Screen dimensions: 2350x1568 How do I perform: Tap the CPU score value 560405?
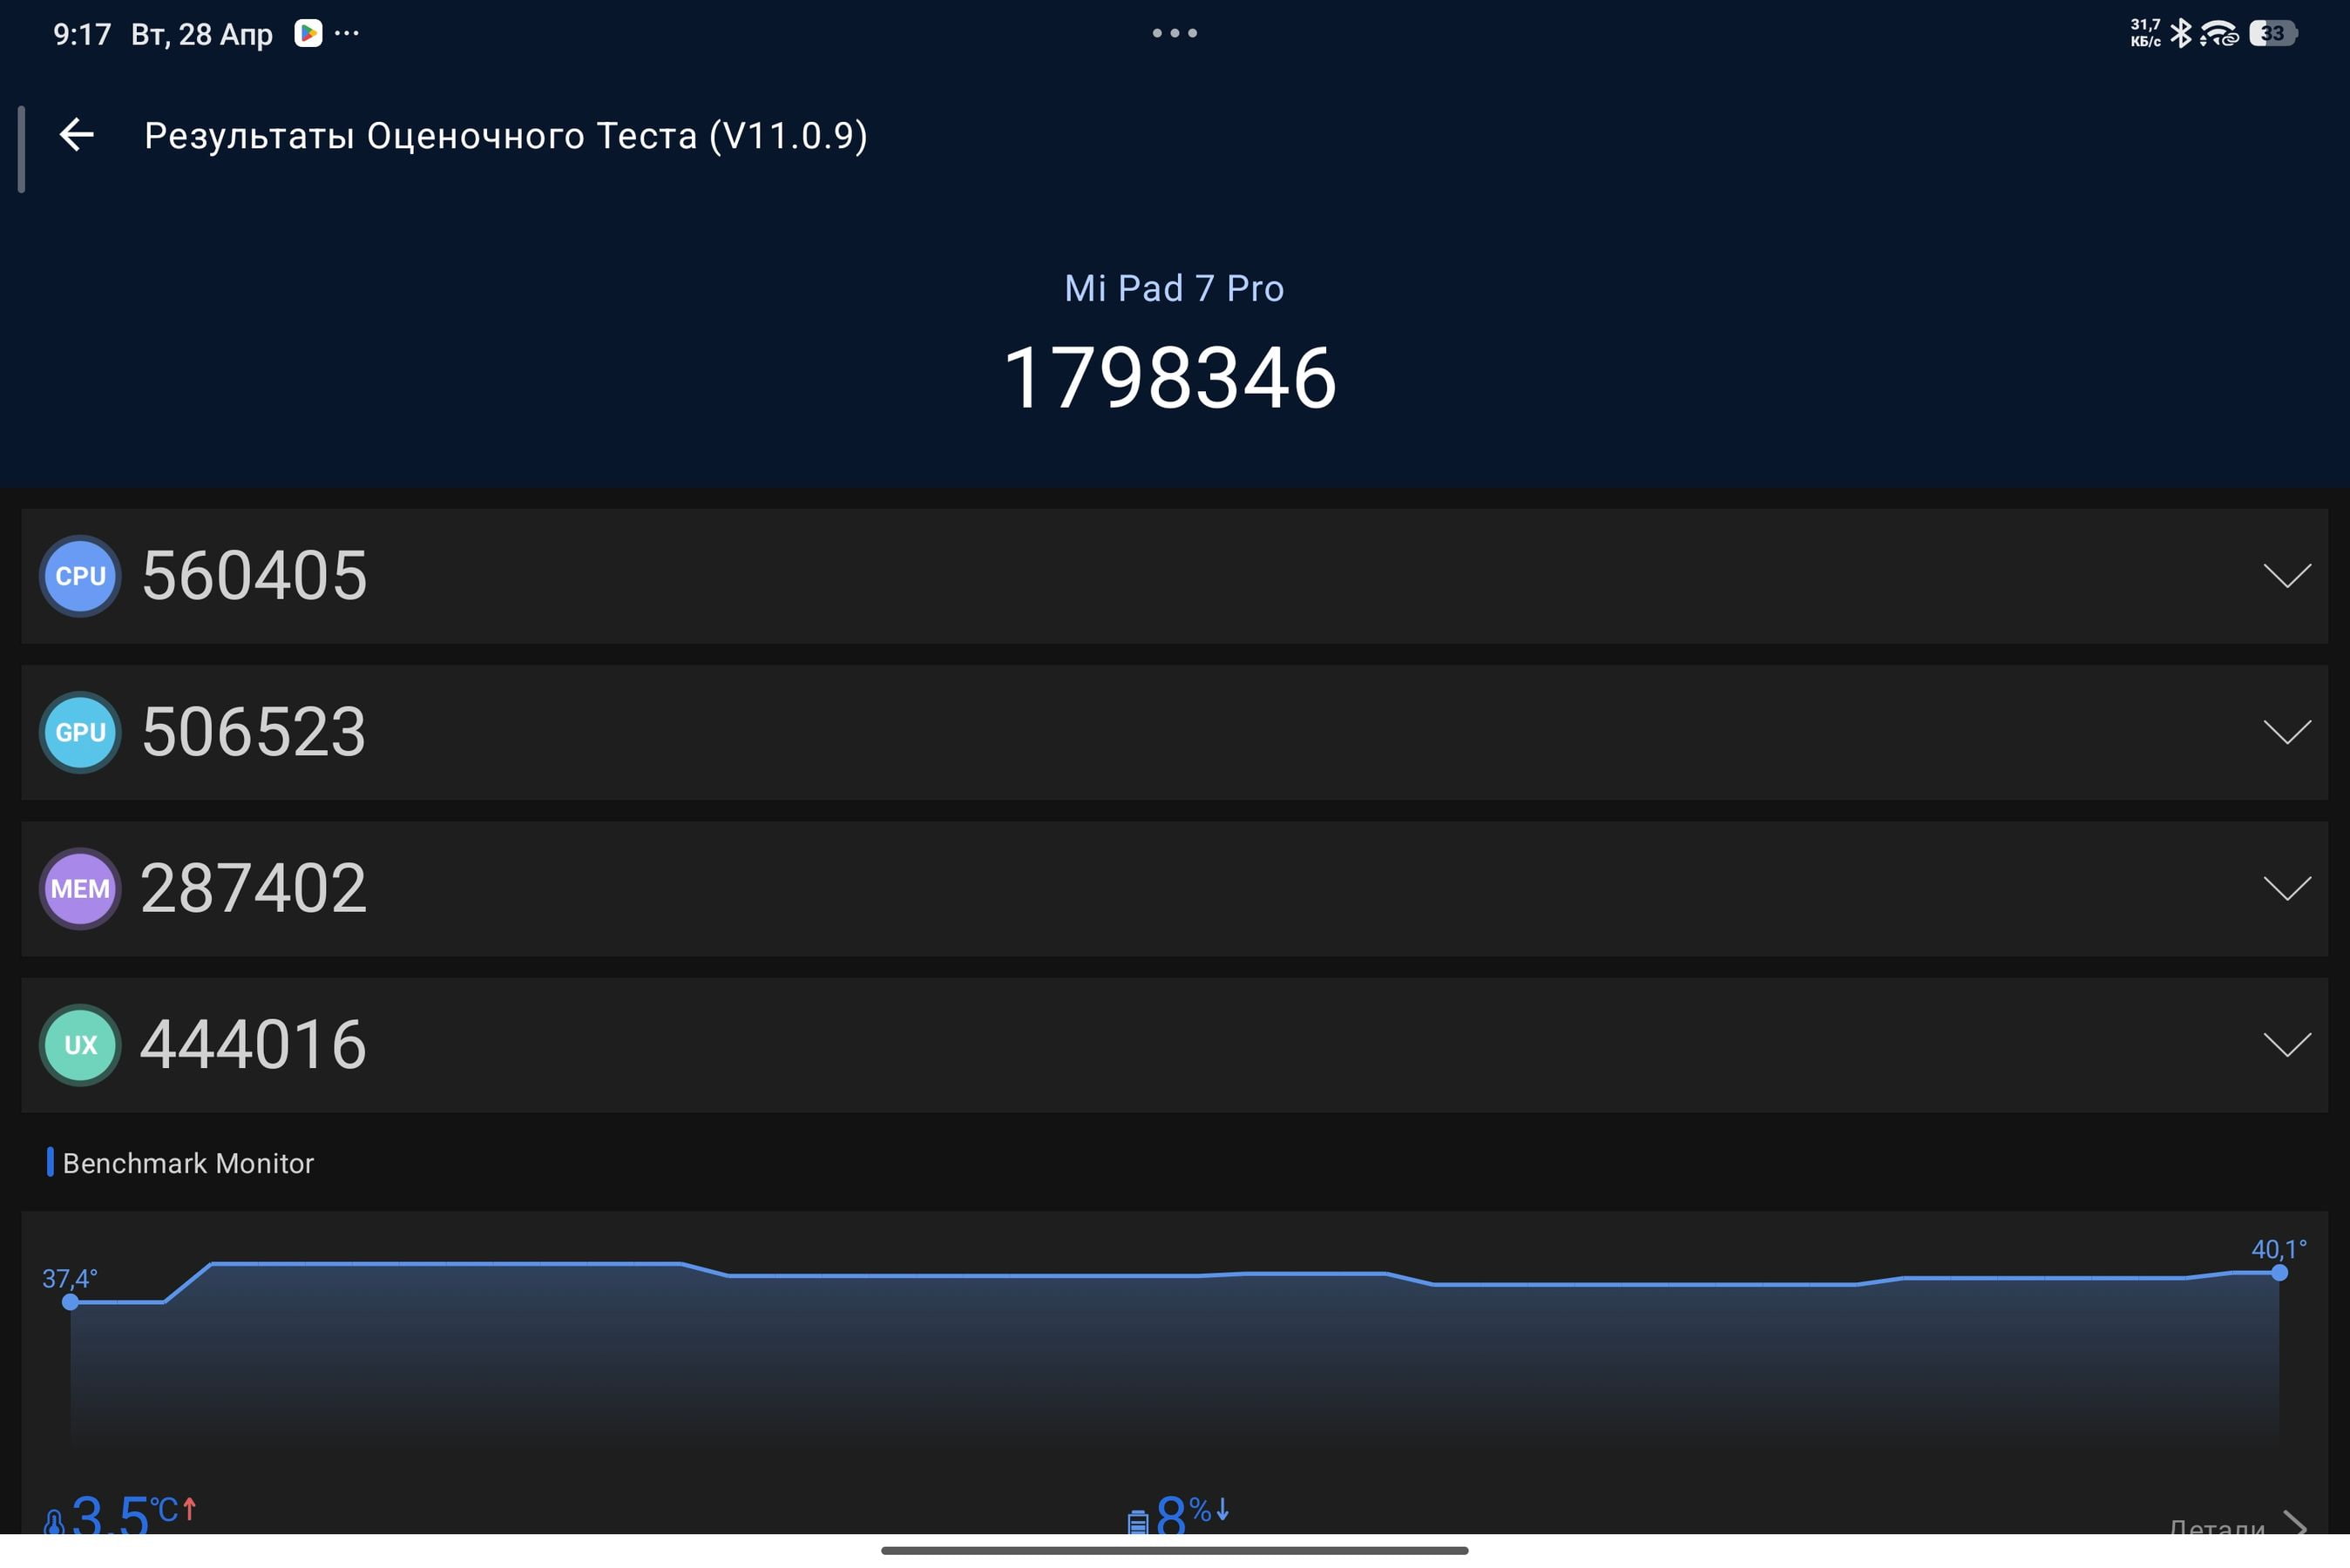click(x=254, y=576)
